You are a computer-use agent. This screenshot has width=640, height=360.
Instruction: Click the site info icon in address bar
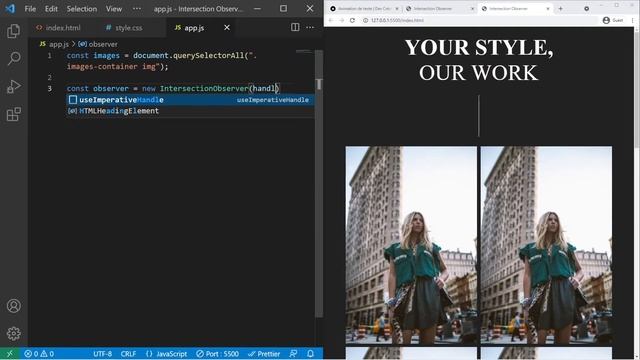pos(366,20)
